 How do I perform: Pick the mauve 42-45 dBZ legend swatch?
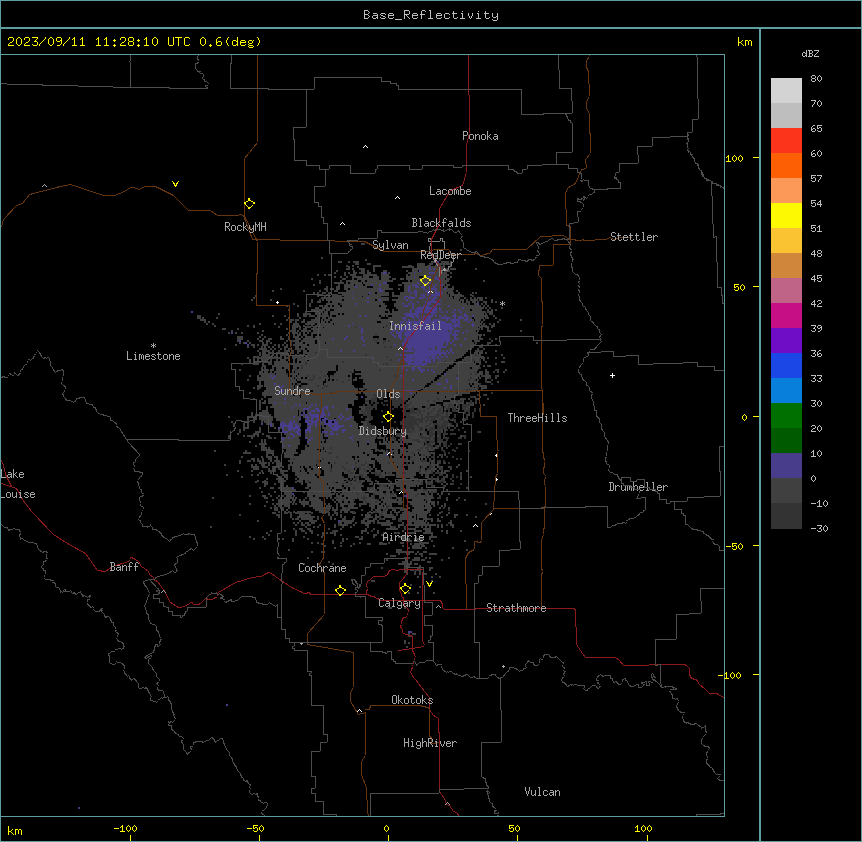point(786,291)
